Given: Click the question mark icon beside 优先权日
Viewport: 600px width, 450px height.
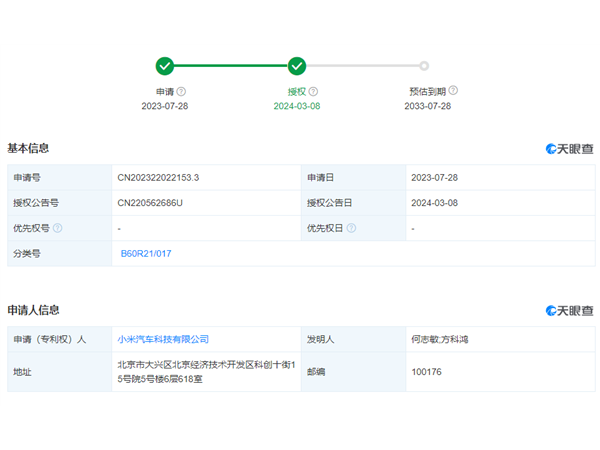Looking at the screenshot, I should (351, 228).
